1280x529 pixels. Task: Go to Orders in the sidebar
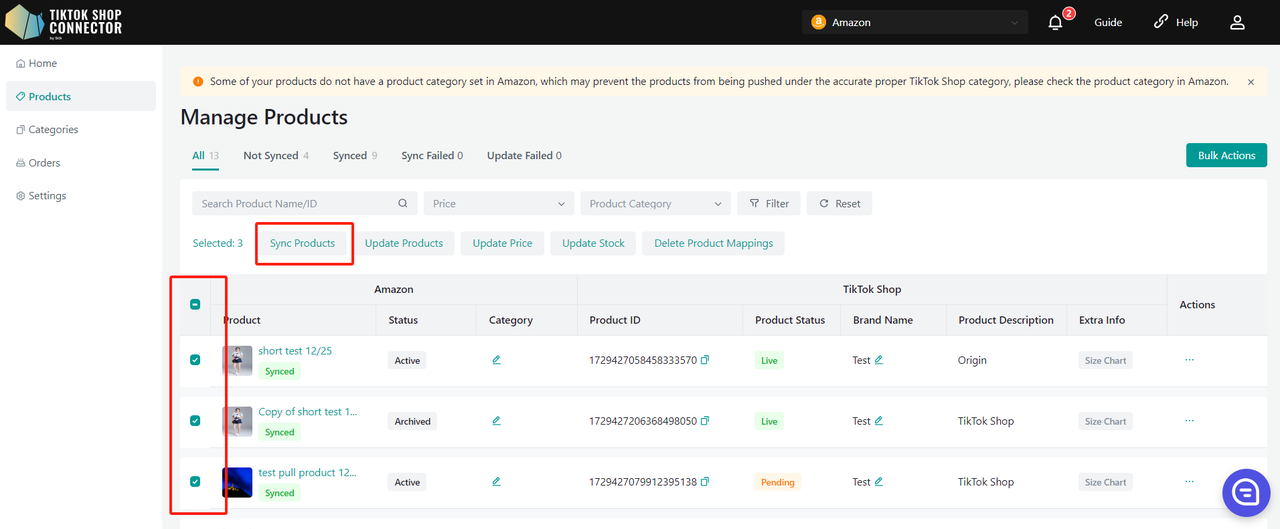(x=44, y=163)
